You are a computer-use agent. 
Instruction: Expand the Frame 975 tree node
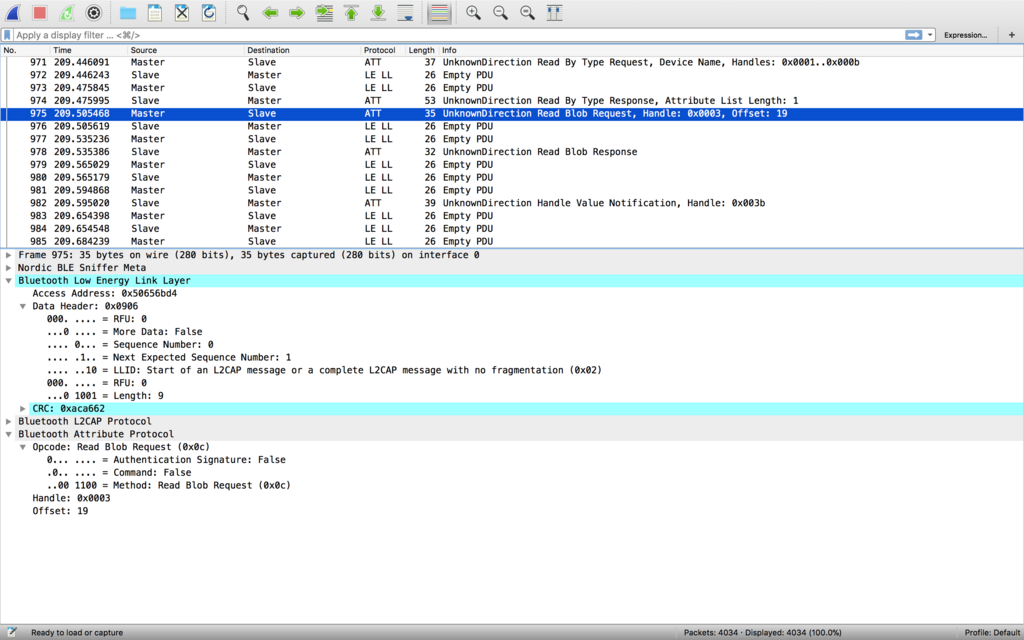[8, 255]
